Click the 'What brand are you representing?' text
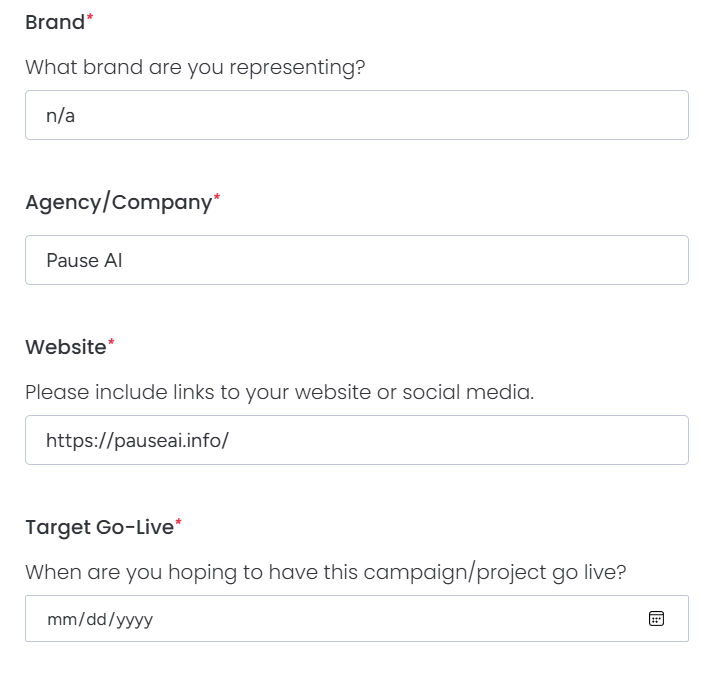 [x=195, y=68]
